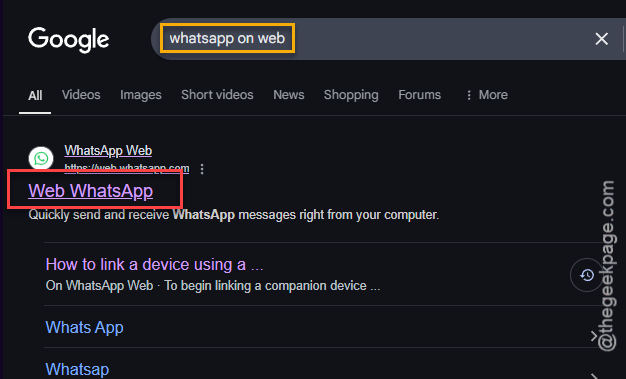Click the WhatsApp Web site name
This screenshot has height=379, width=626.
(108, 151)
